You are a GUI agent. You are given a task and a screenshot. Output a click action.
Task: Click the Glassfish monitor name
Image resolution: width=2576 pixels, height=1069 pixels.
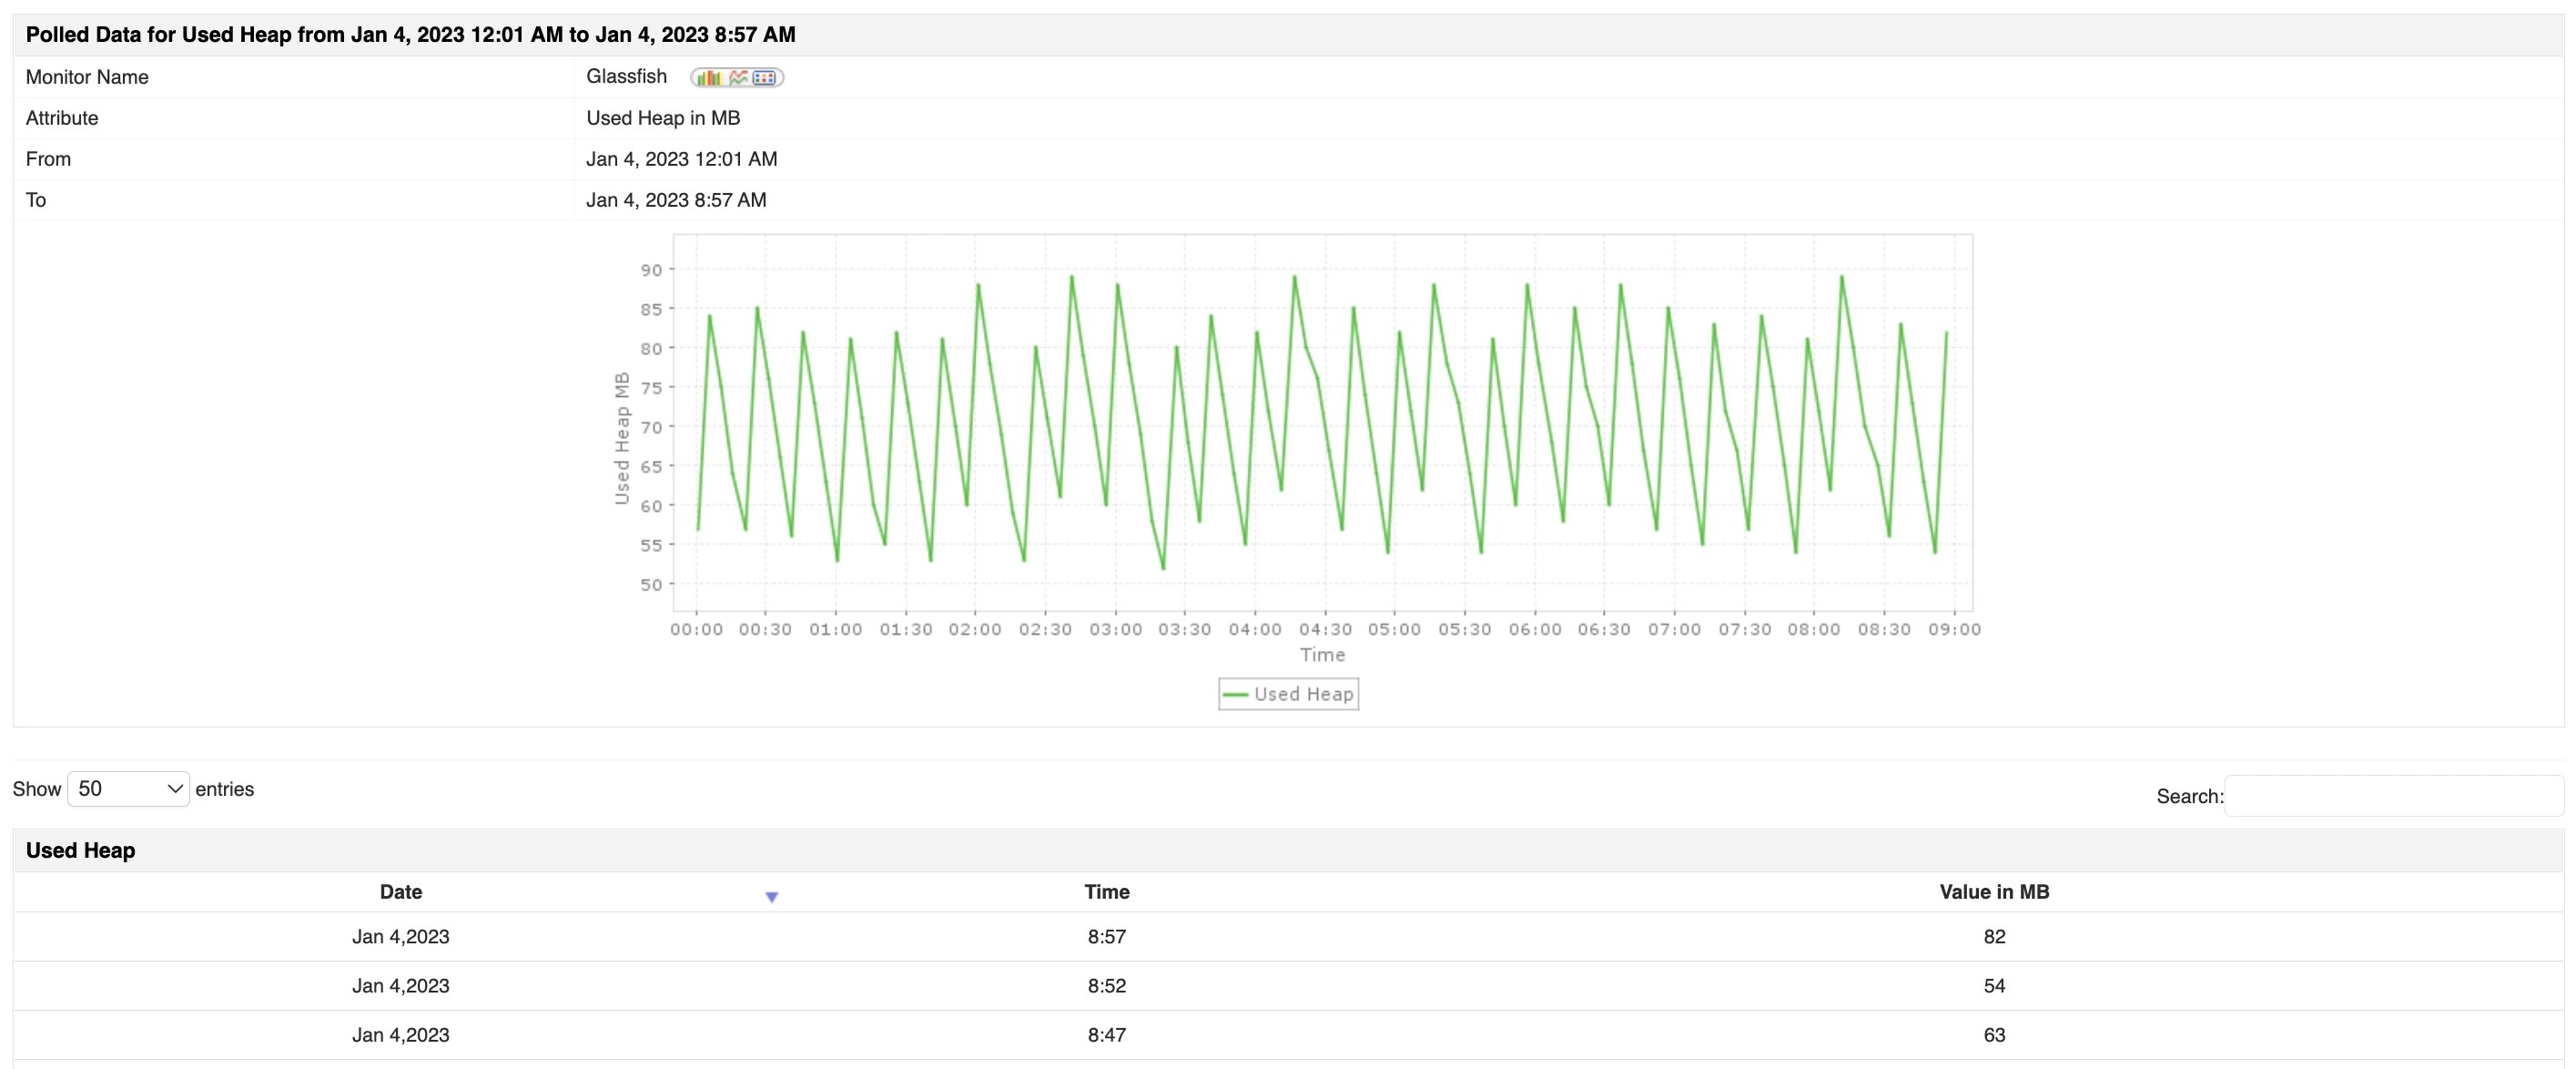pos(626,76)
